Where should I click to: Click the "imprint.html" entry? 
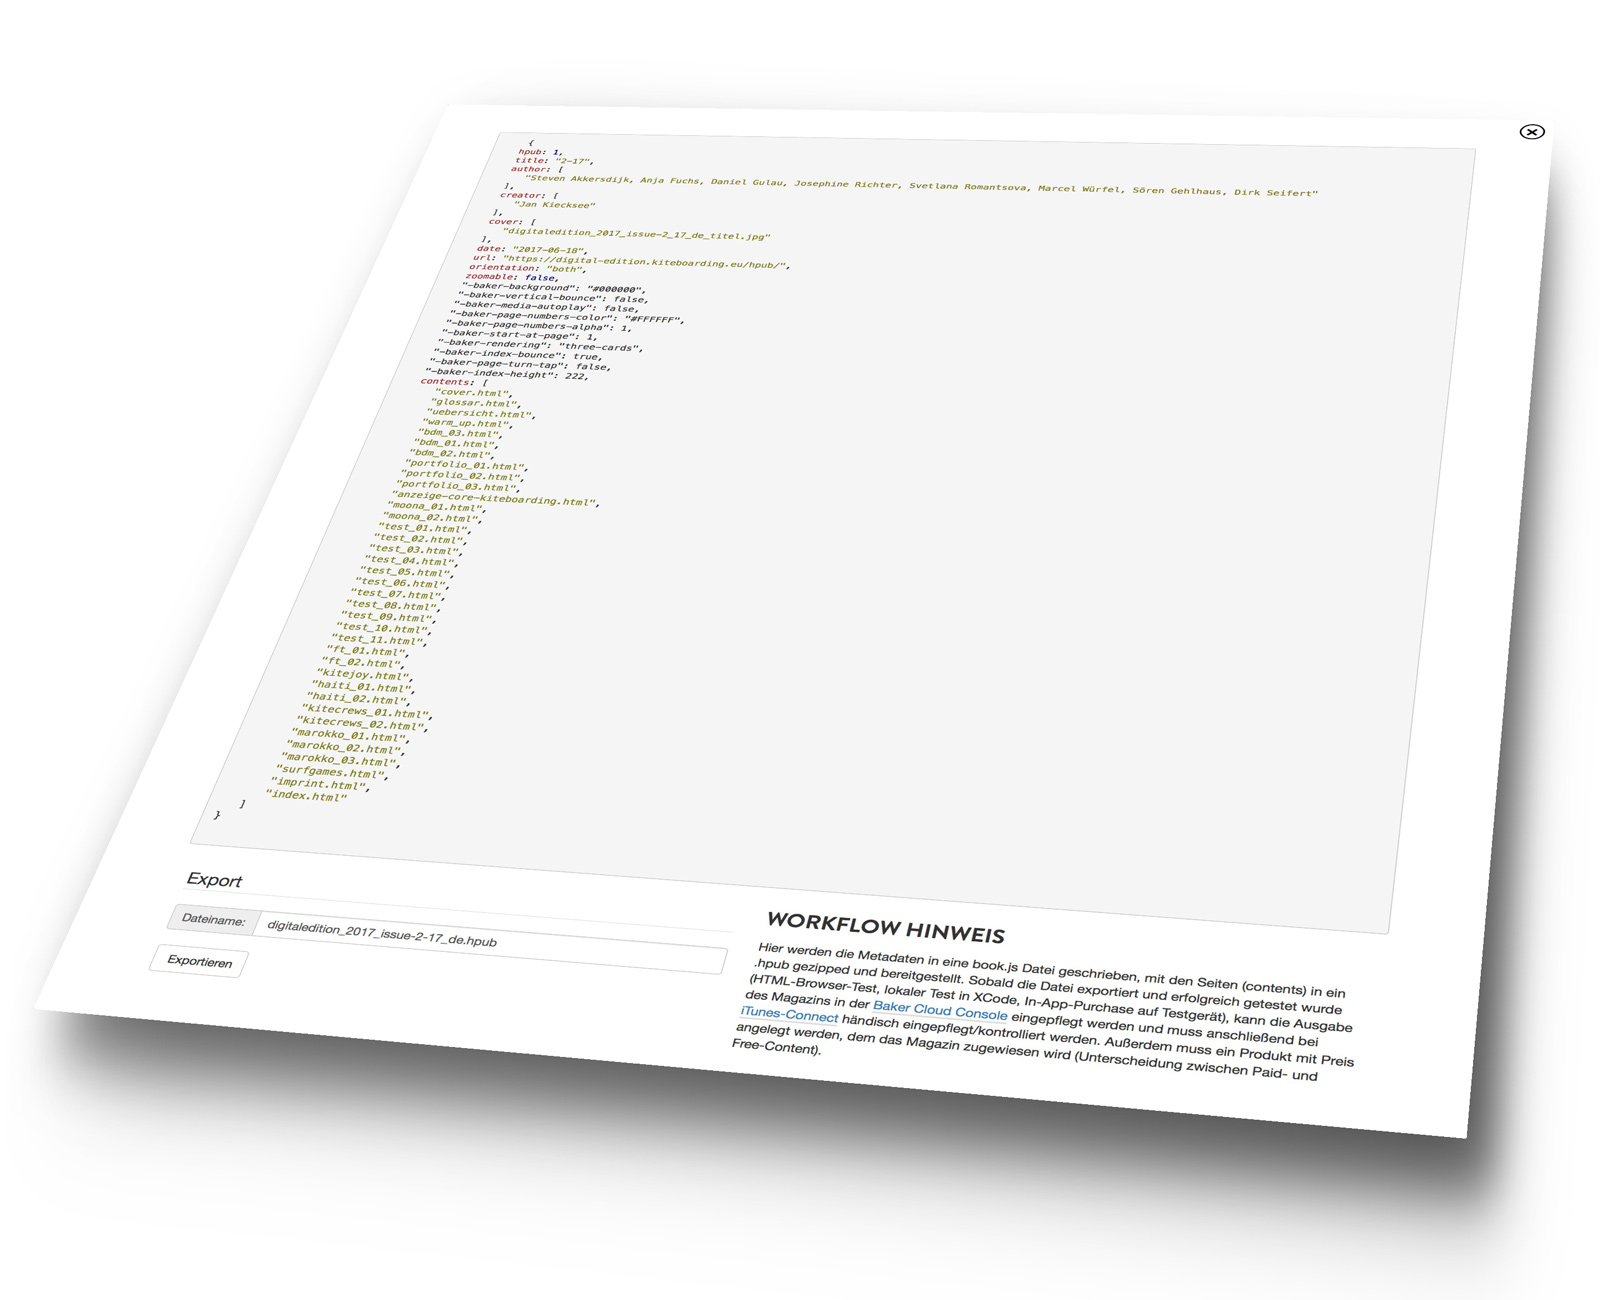[x=320, y=784]
